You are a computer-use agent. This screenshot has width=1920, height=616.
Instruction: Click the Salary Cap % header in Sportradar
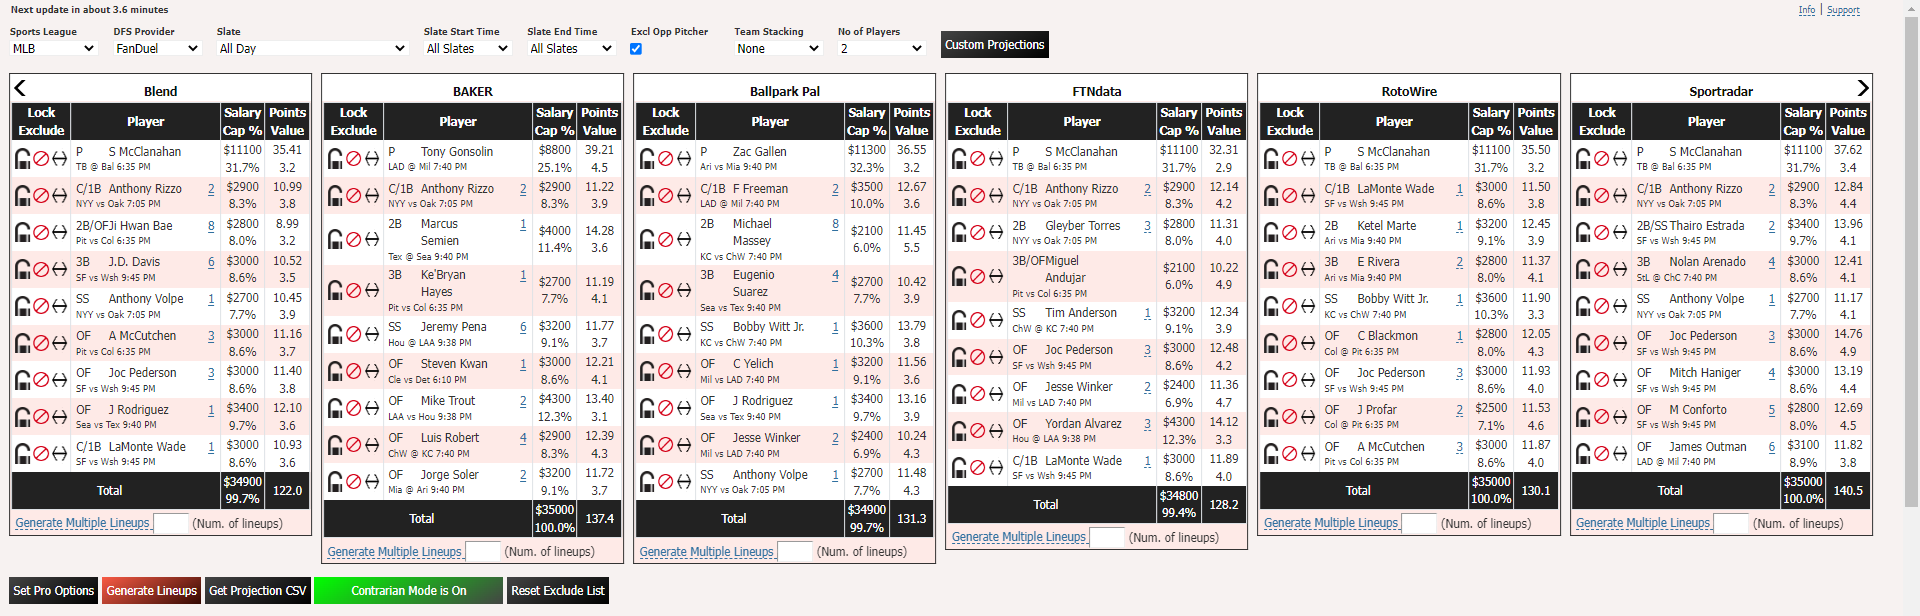point(1803,121)
